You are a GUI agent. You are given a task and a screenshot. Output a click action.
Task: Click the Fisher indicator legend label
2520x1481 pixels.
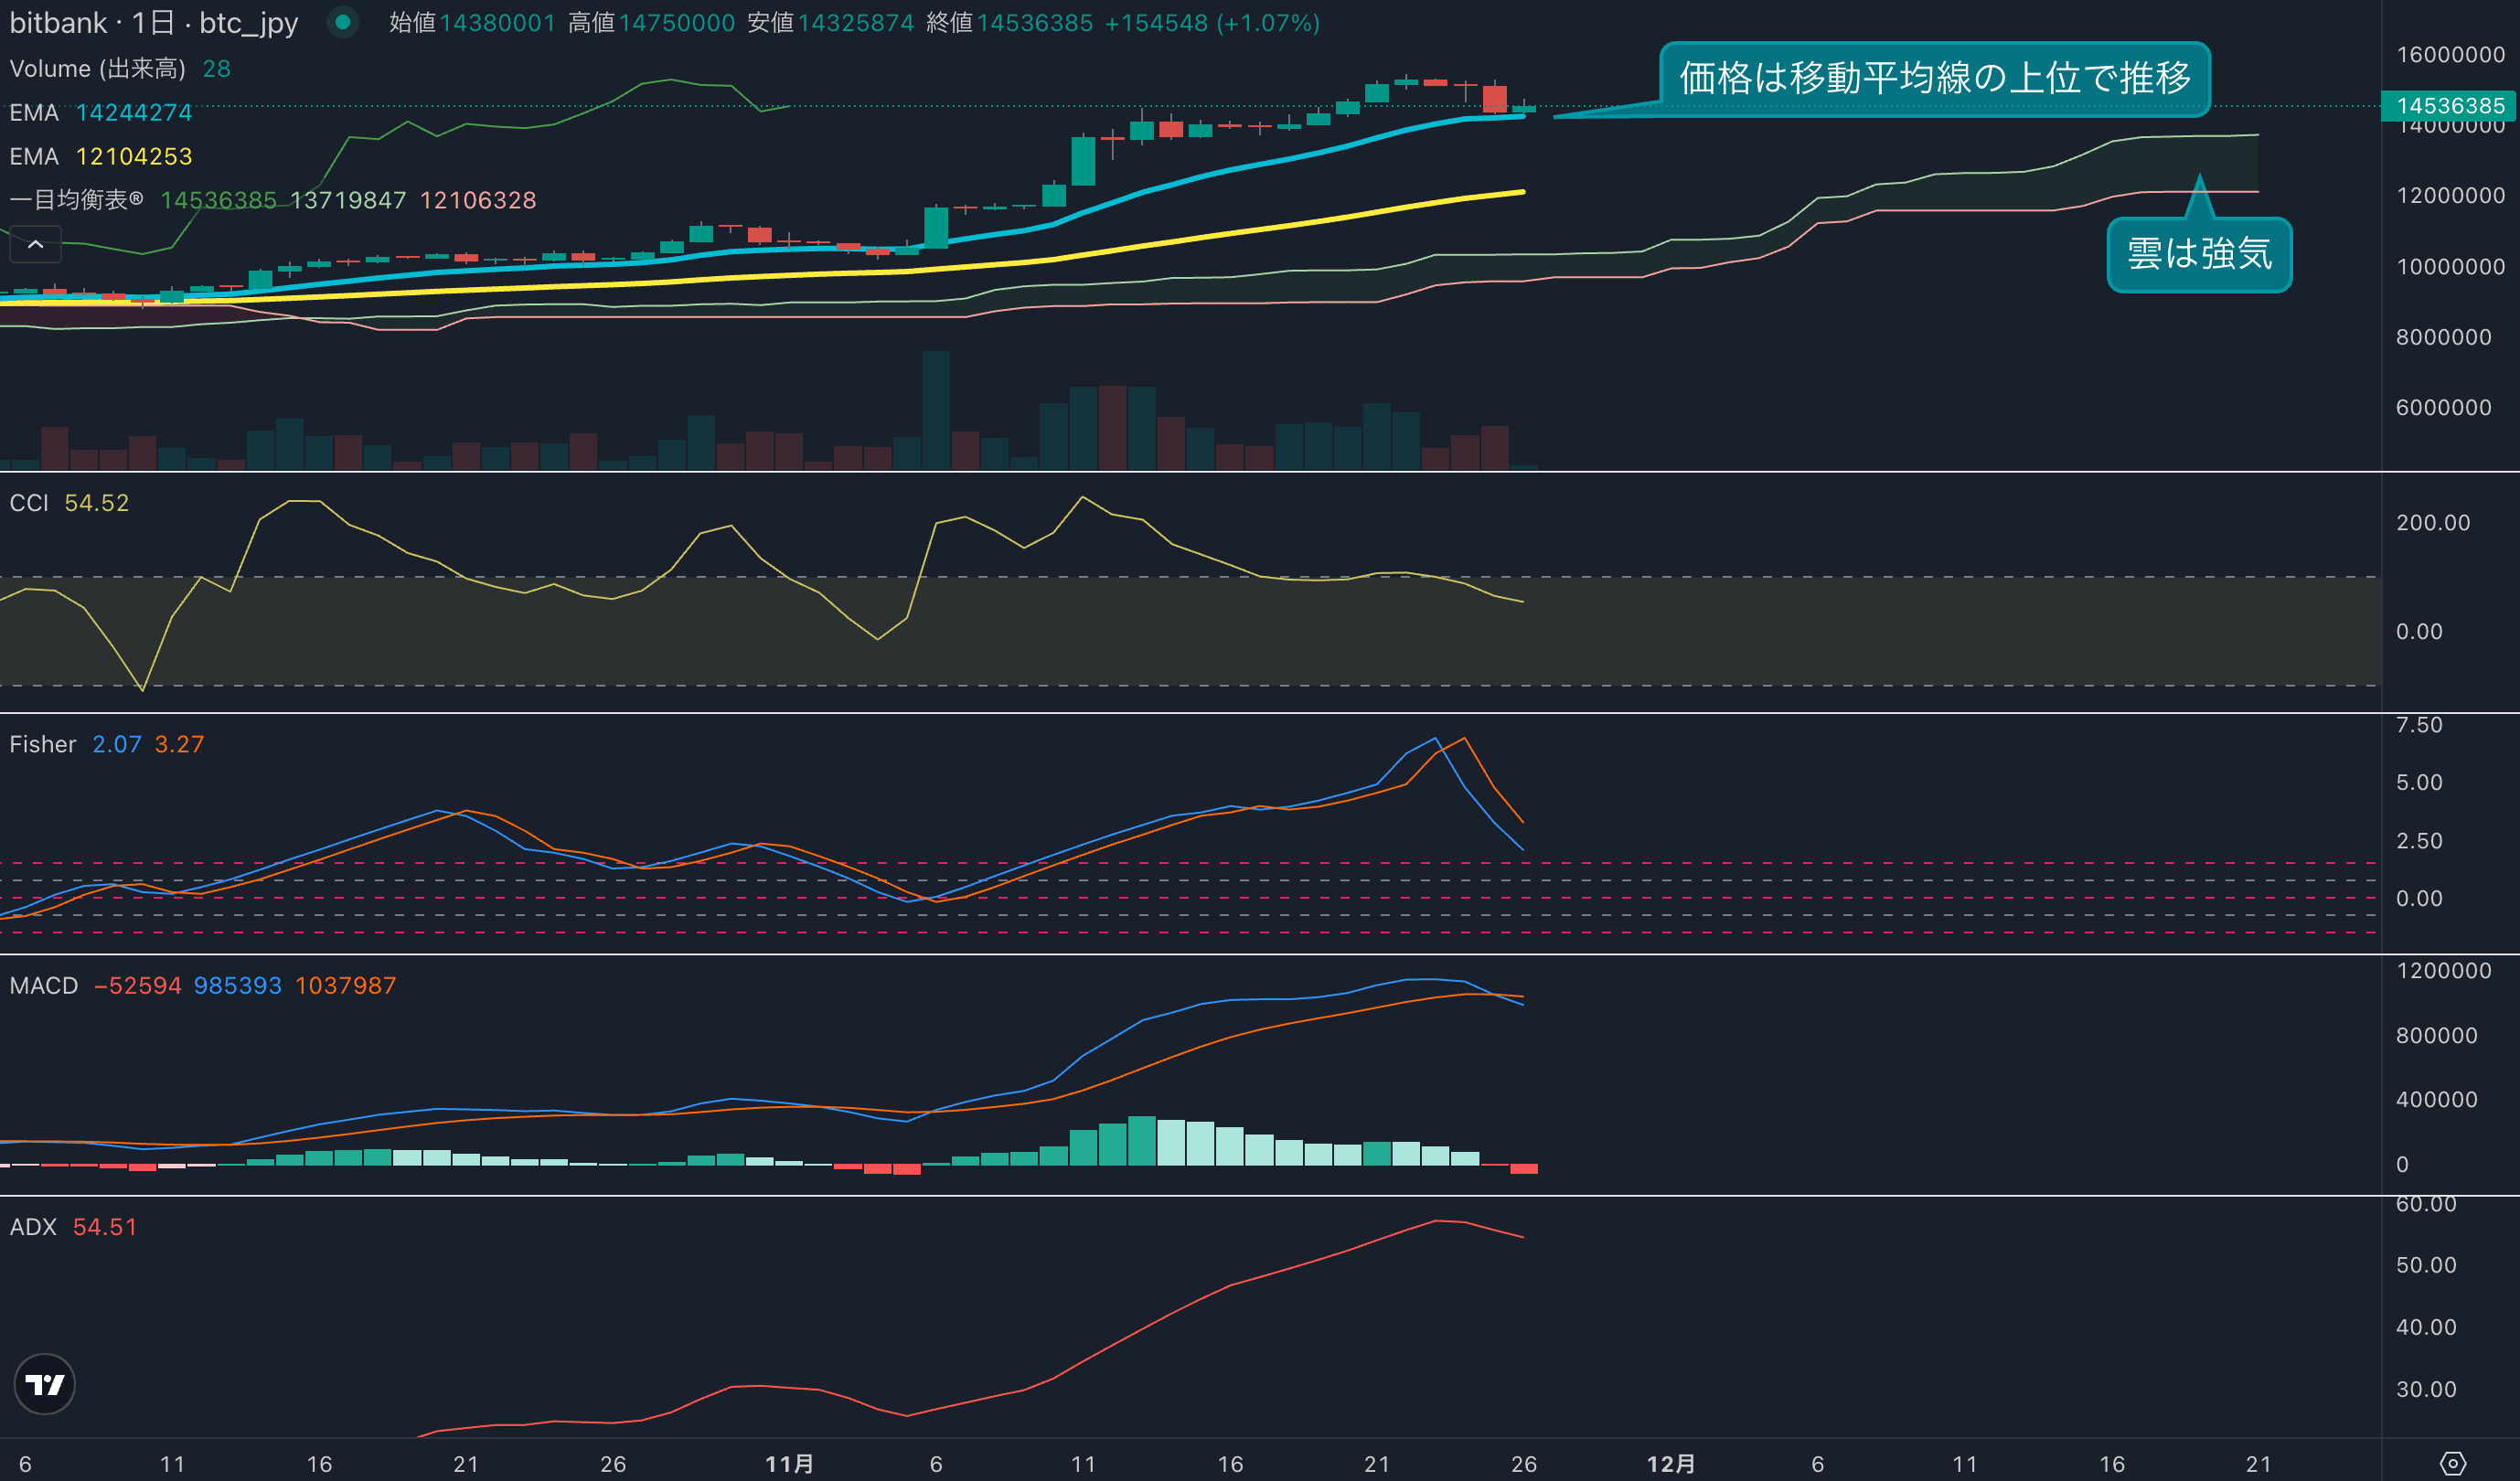coord(43,744)
